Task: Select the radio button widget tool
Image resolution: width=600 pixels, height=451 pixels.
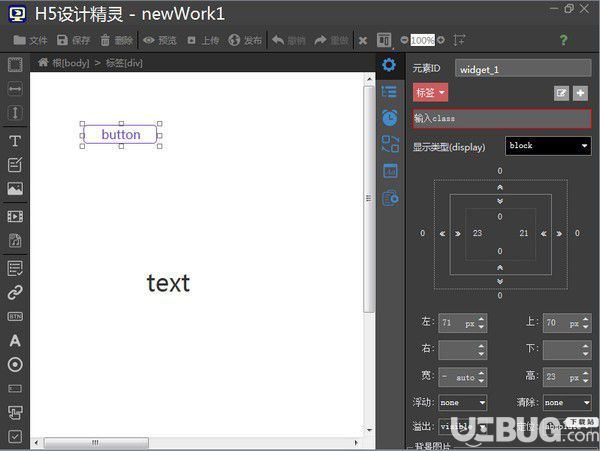Action: [15, 365]
